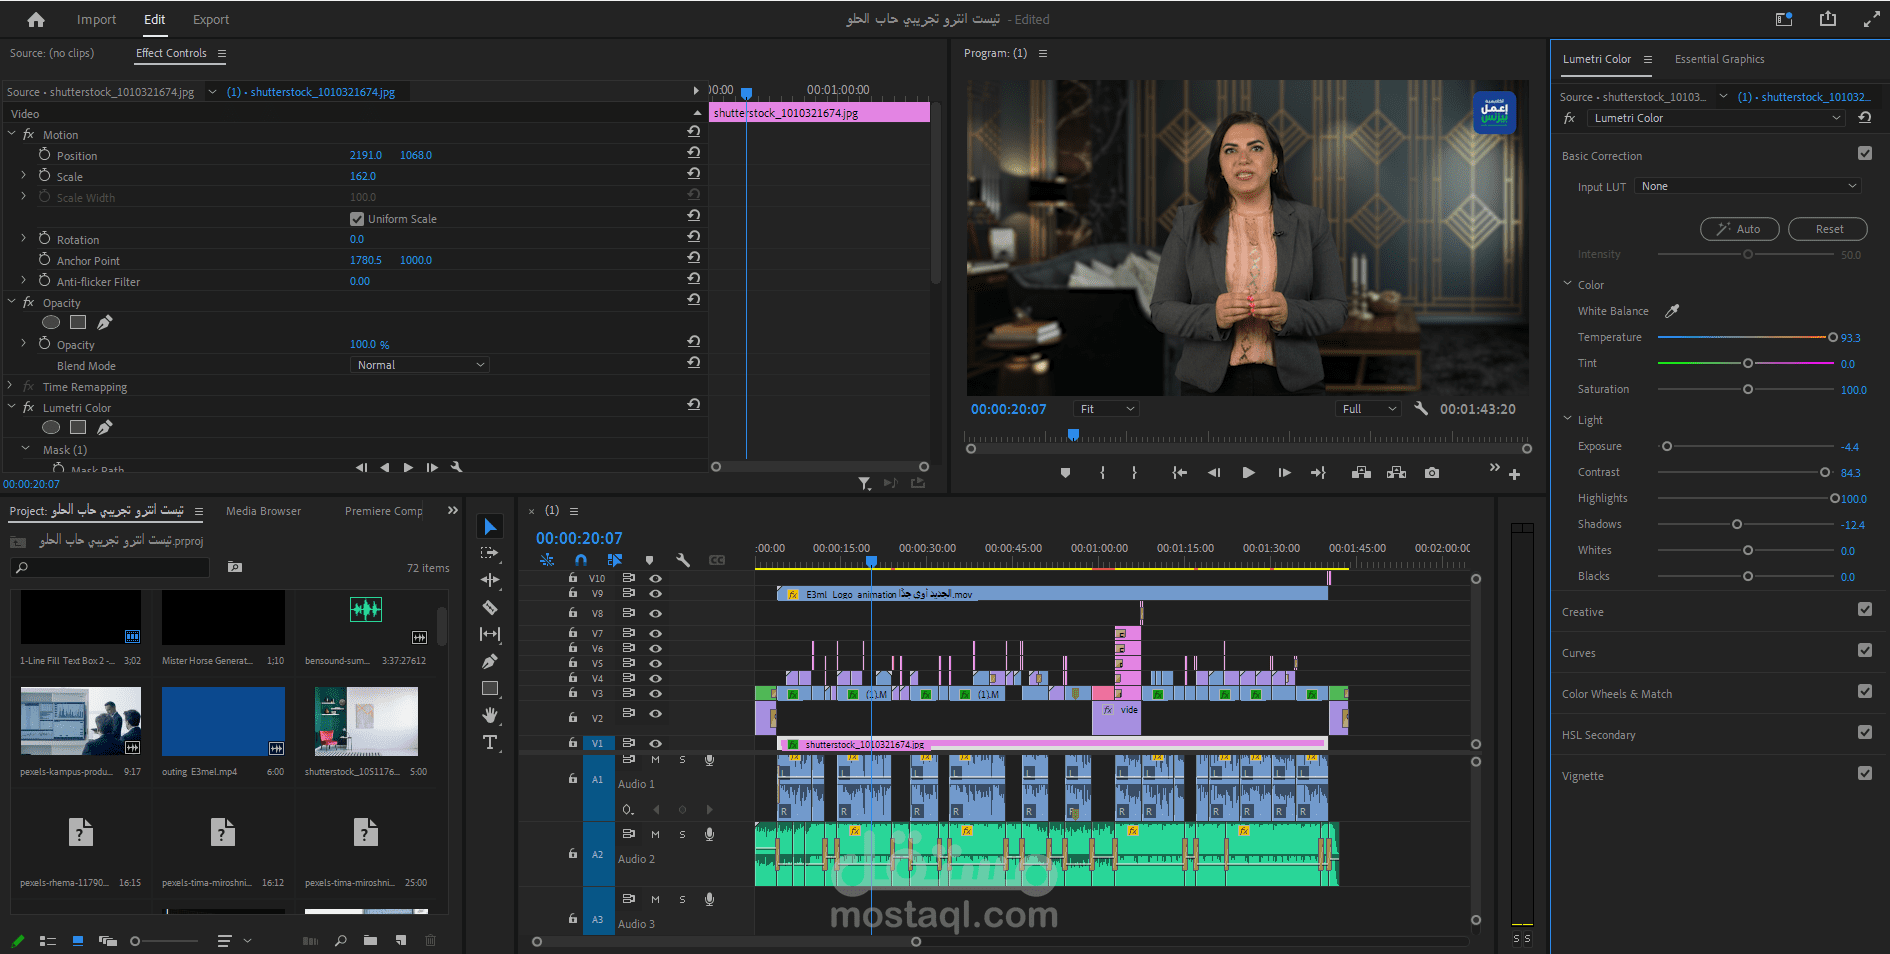This screenshot has width=1890, height=954.
Task: Select the Ripple Edit tool
Action: 490,580
